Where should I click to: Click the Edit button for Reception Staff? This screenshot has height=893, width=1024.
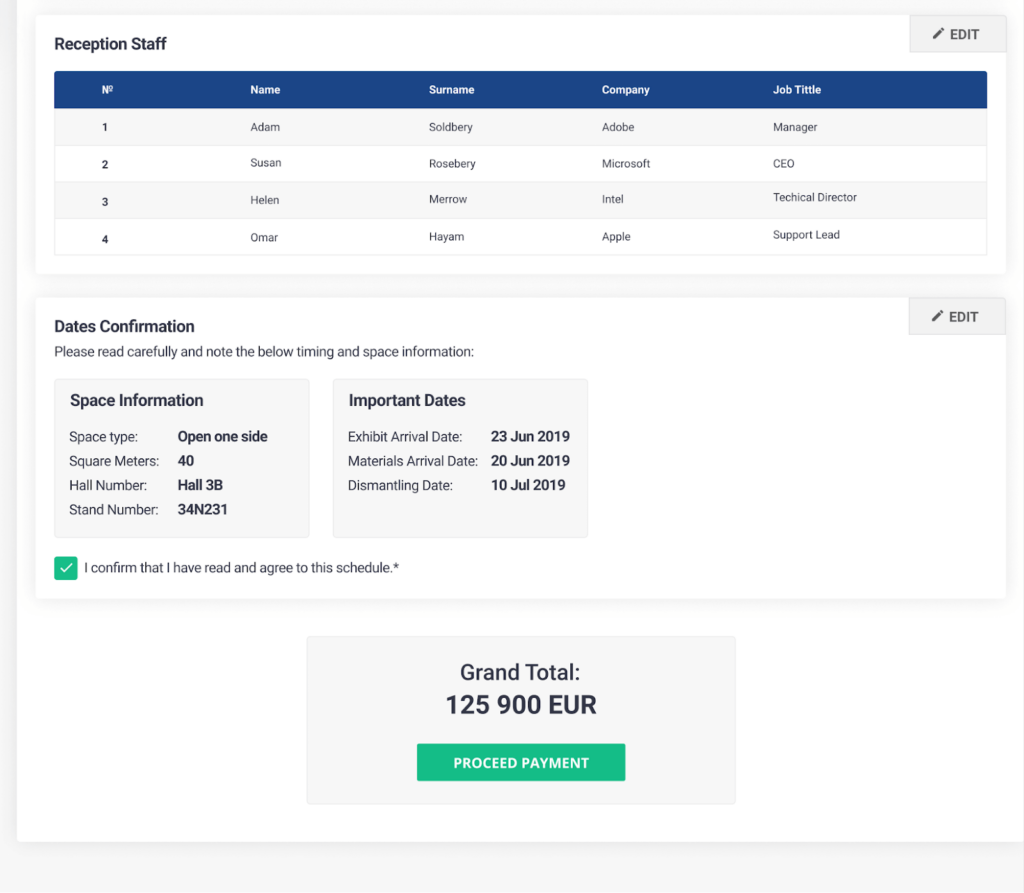[957, 34]
